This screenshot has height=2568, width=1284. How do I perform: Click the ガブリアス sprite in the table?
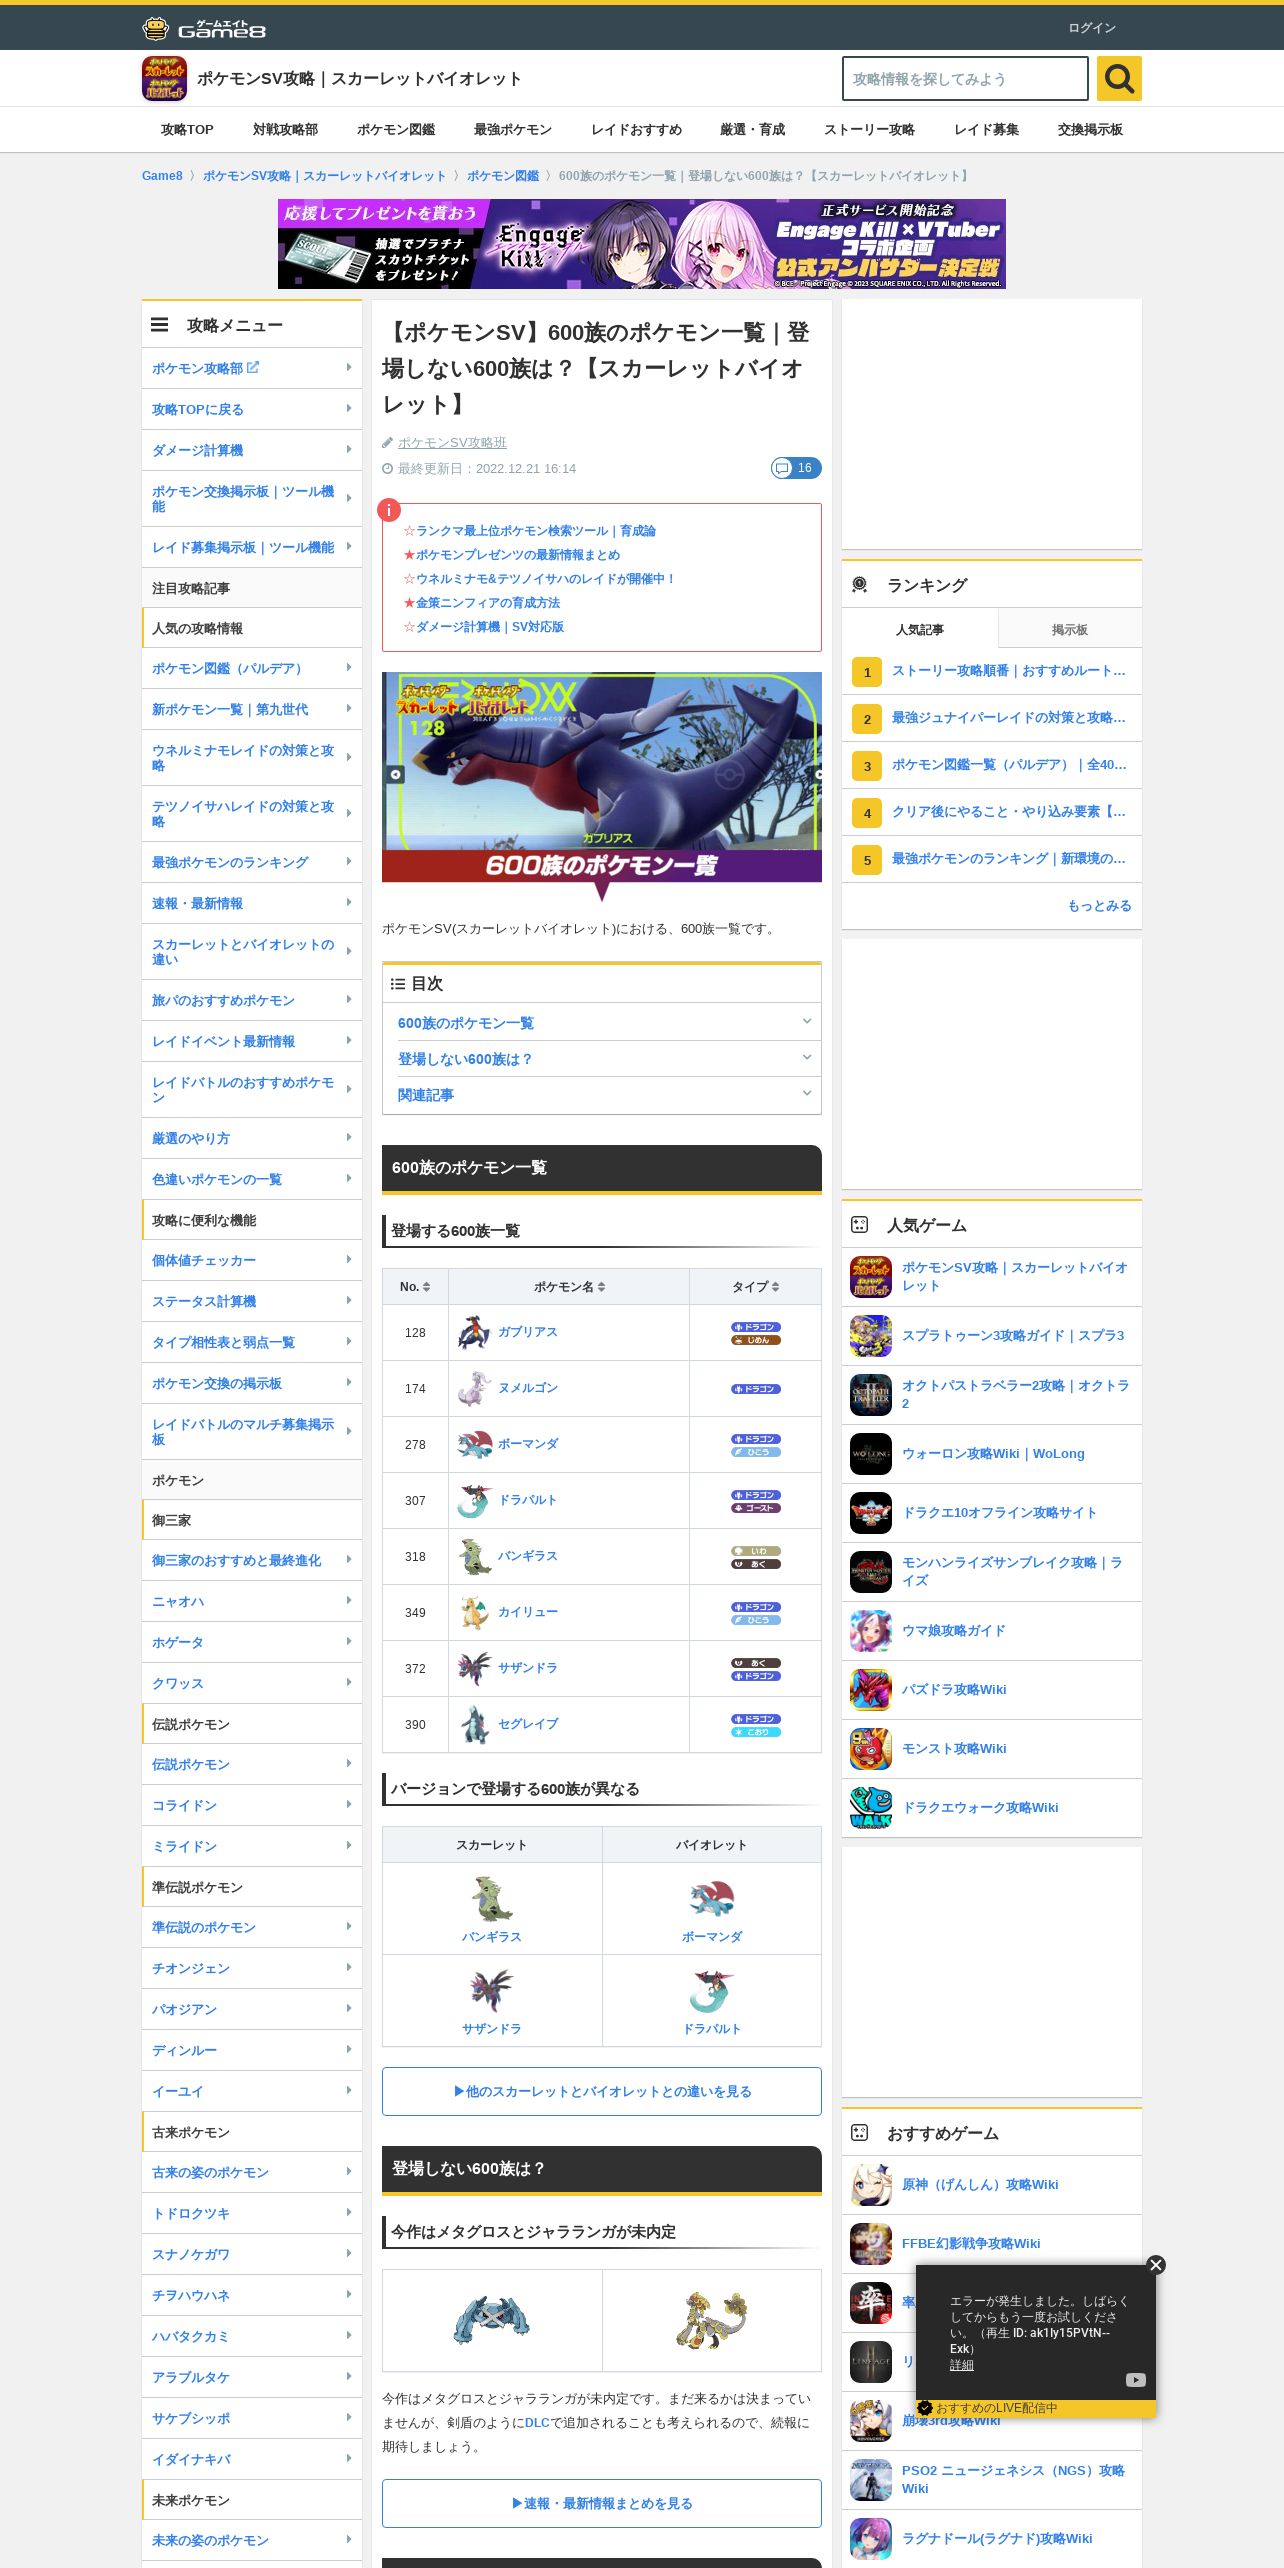(x=474, y=1332)
